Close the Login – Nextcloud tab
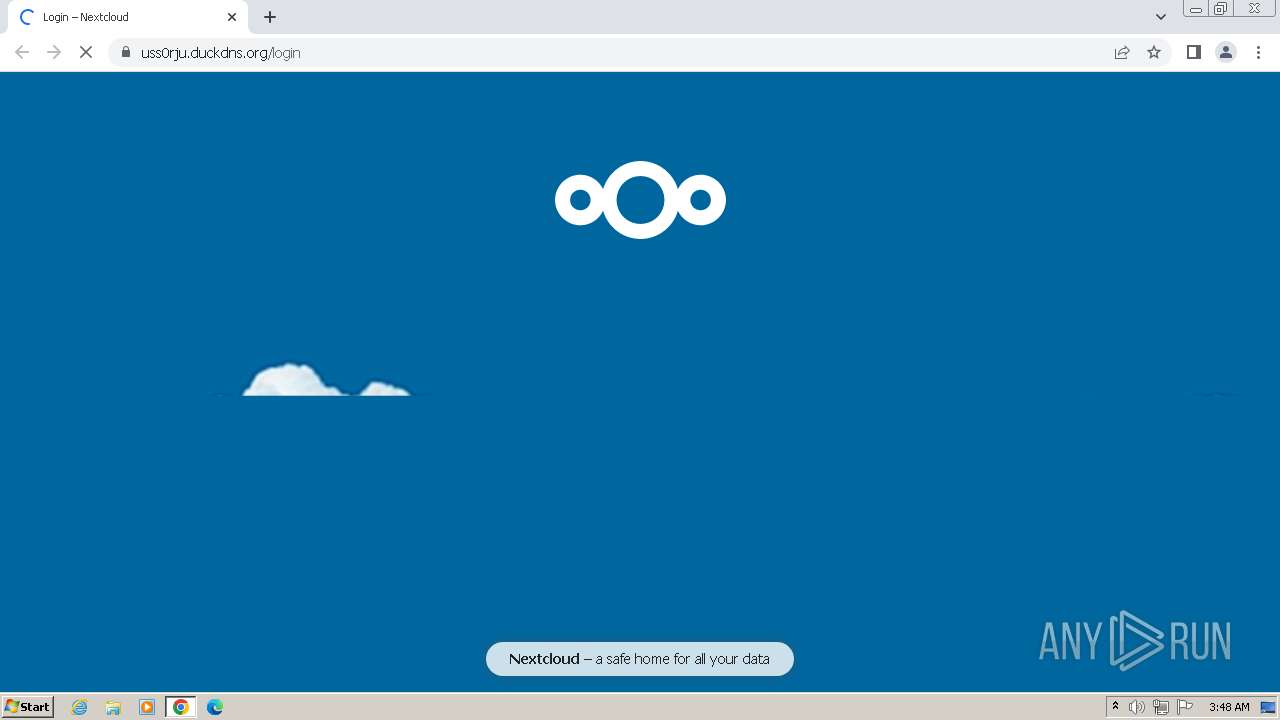 coord(232,17)
